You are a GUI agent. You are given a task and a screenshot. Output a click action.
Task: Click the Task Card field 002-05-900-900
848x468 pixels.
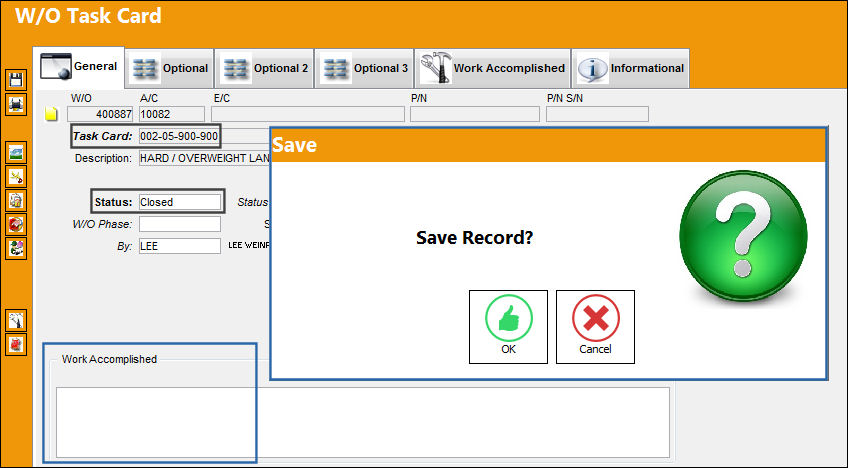pos(179,136)
